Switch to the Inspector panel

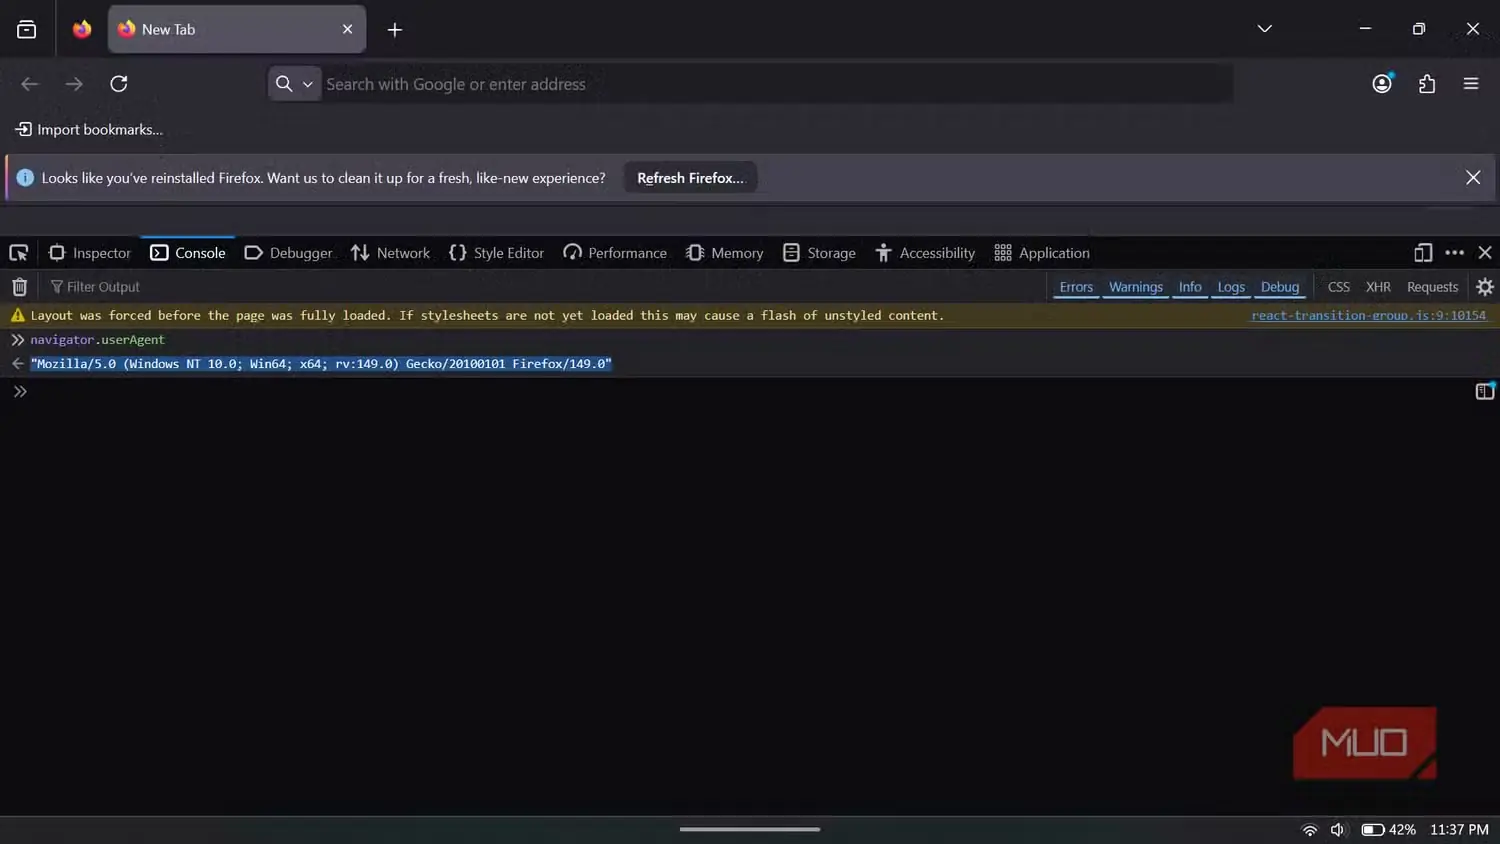point(90,253)
